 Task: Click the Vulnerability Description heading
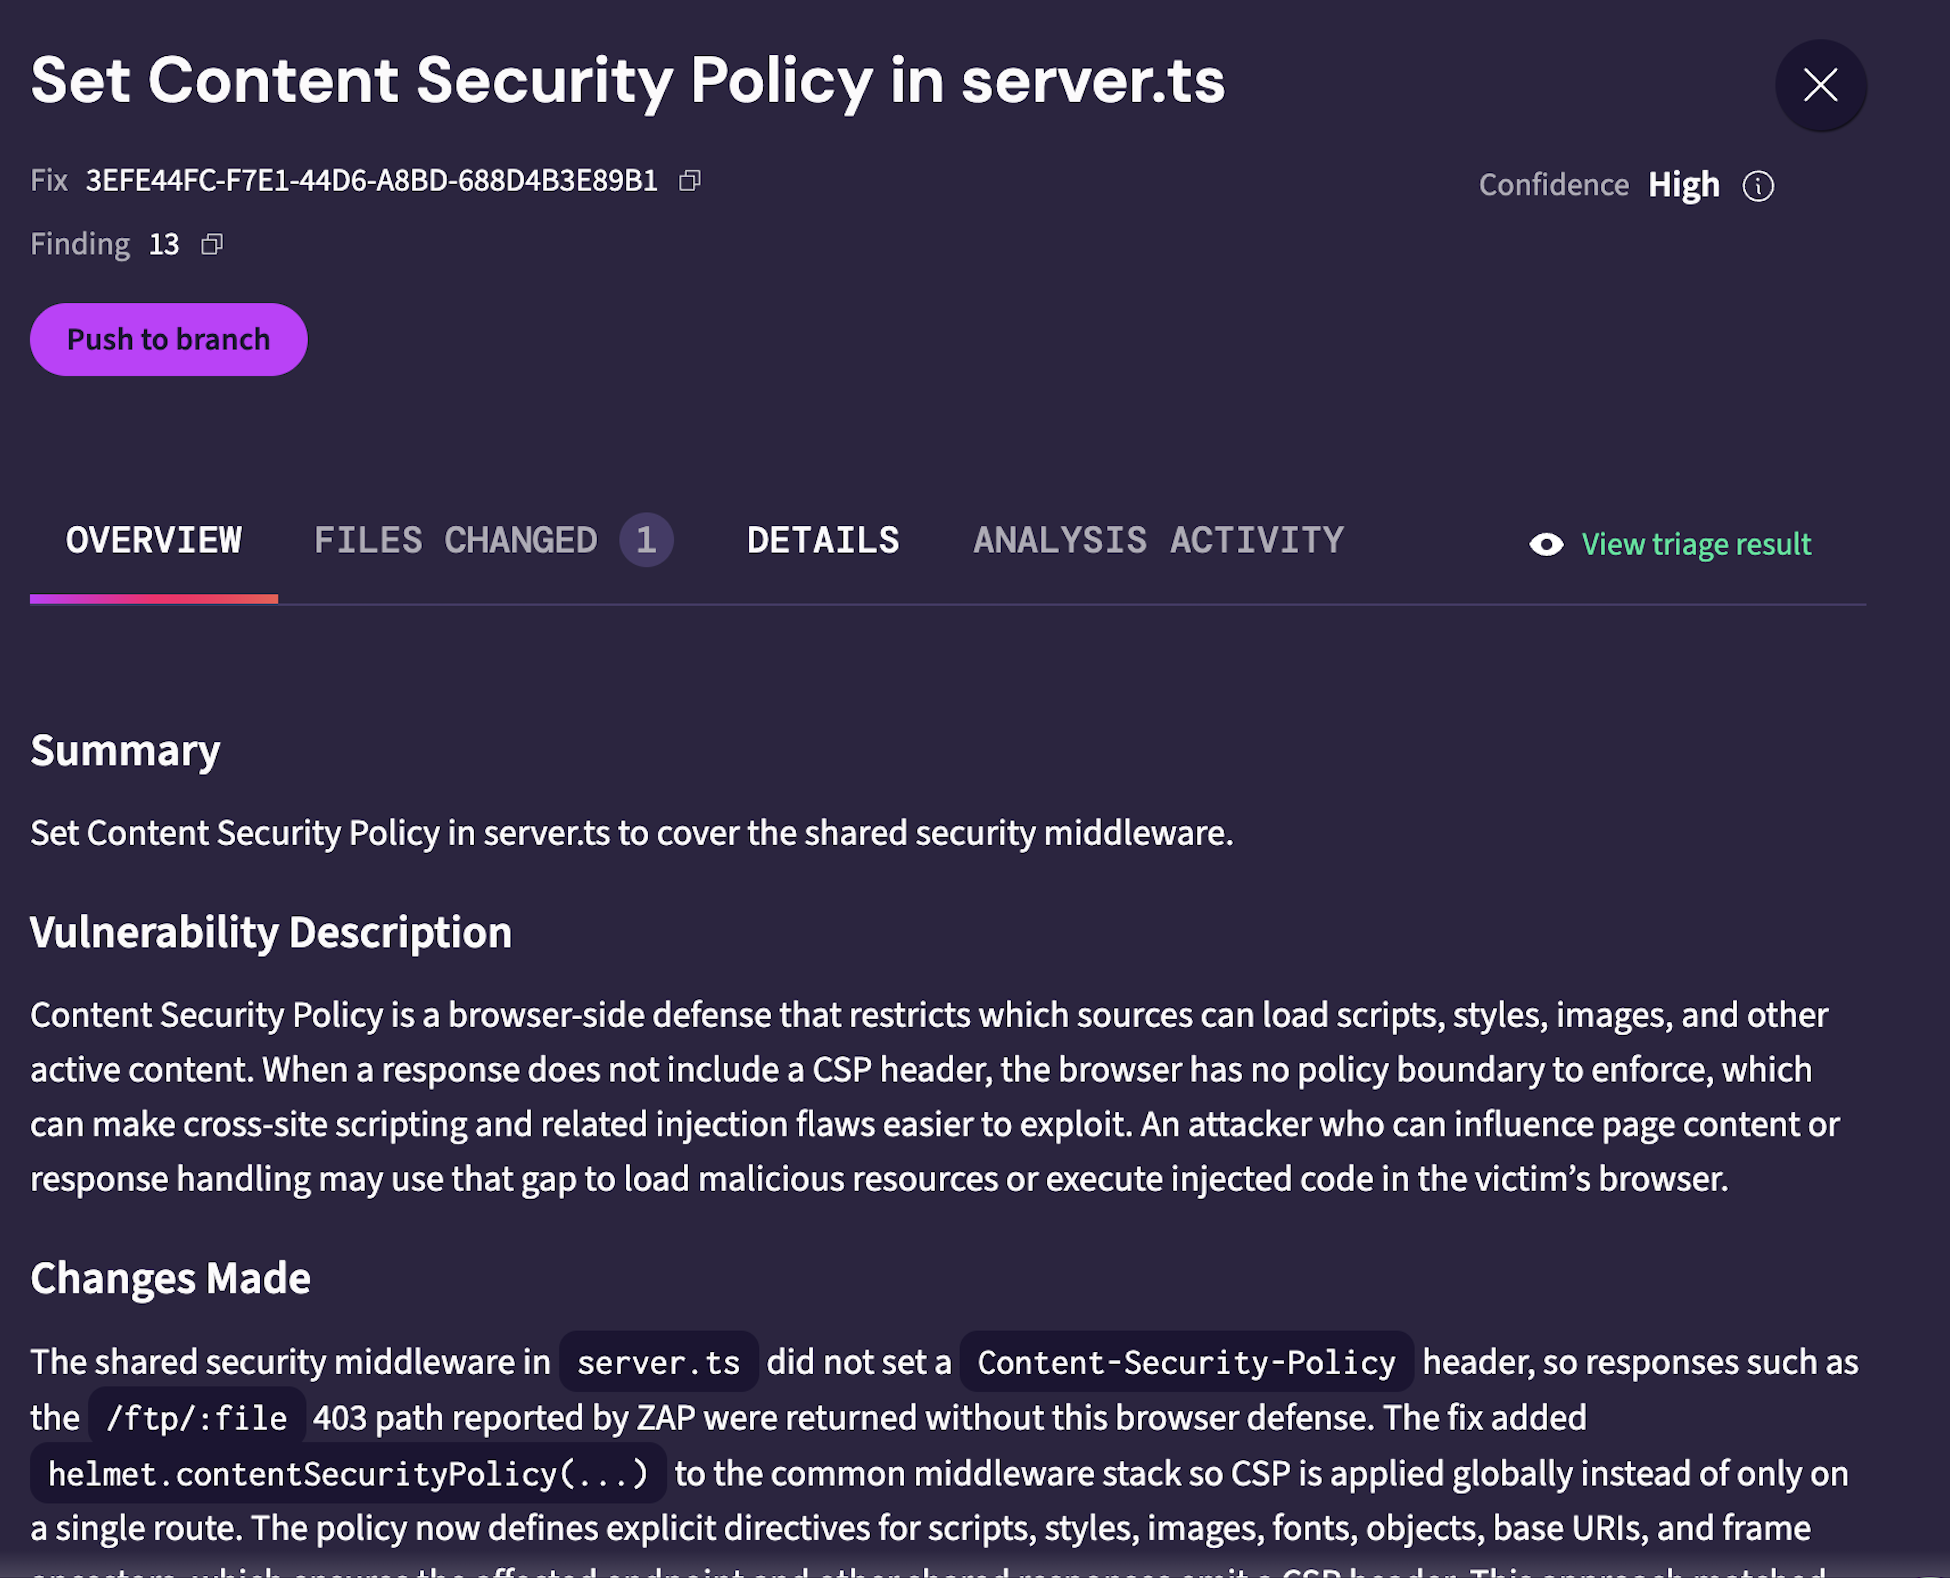coord(271,933)
